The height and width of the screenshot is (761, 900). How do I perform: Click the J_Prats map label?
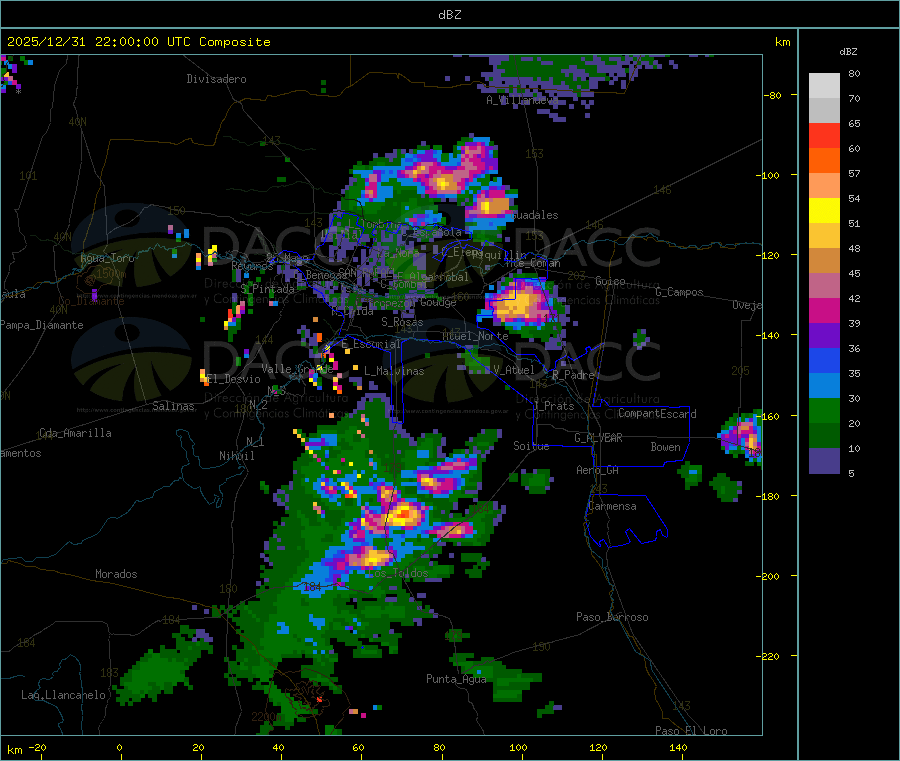(x=554, y=406)
